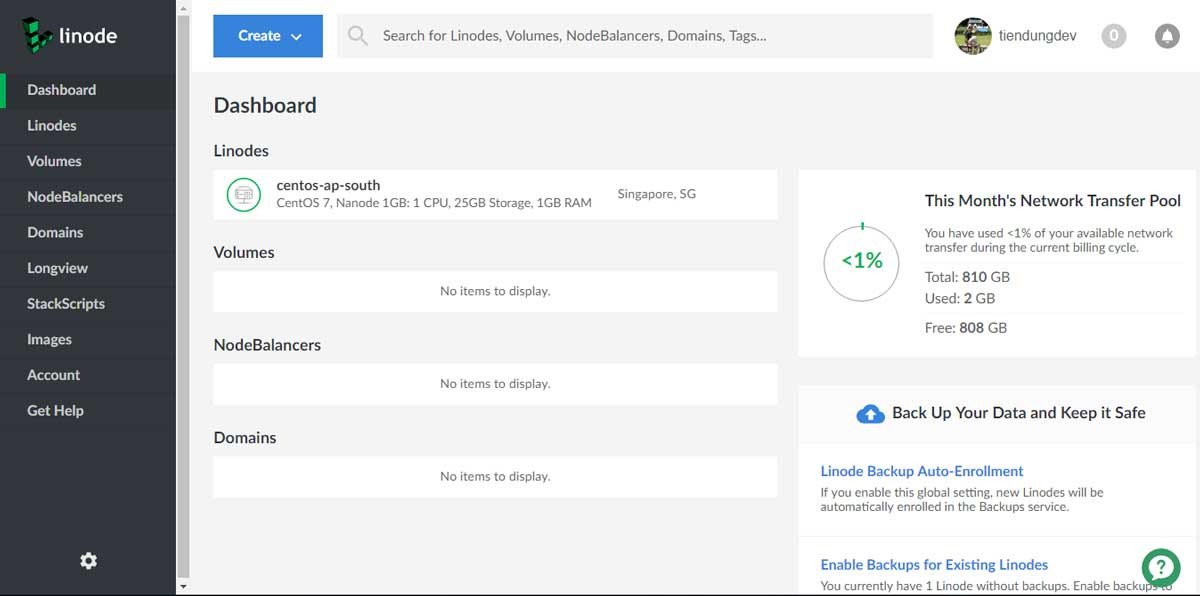Screen dimensions: 1200x596
Task: Click the Volumes section heading
Action: [244, 253]
